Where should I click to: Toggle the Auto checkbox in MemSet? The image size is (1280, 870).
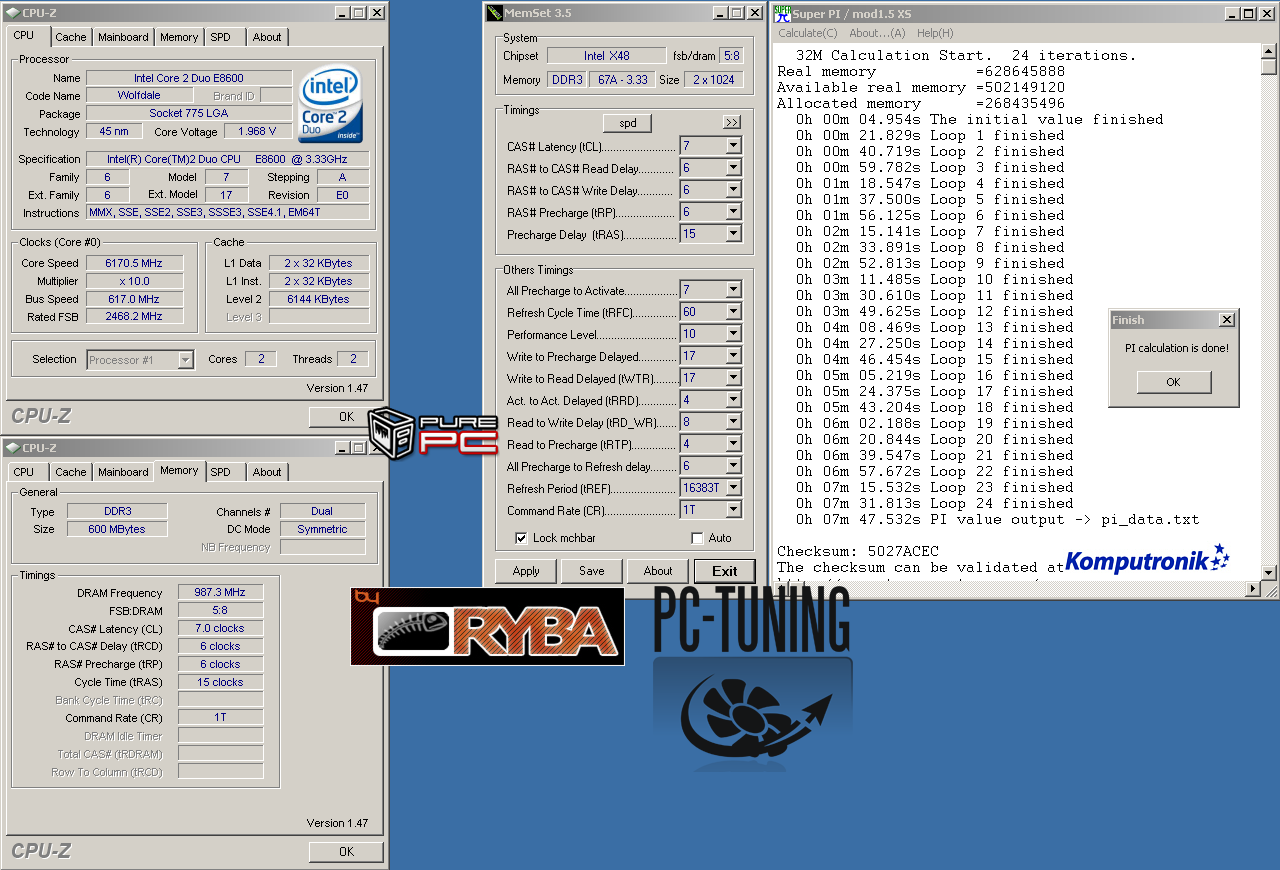point(697,538)
